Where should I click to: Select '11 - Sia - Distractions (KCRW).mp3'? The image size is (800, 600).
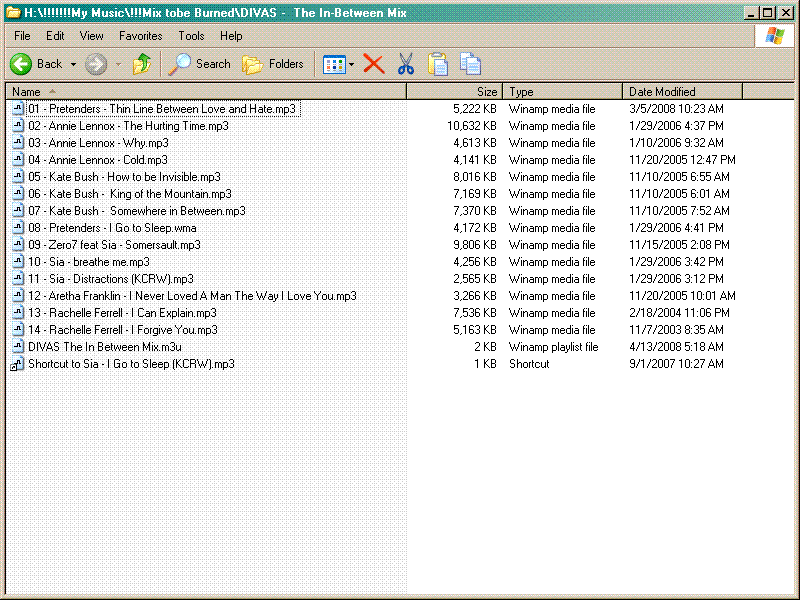[x=111, y=279]
